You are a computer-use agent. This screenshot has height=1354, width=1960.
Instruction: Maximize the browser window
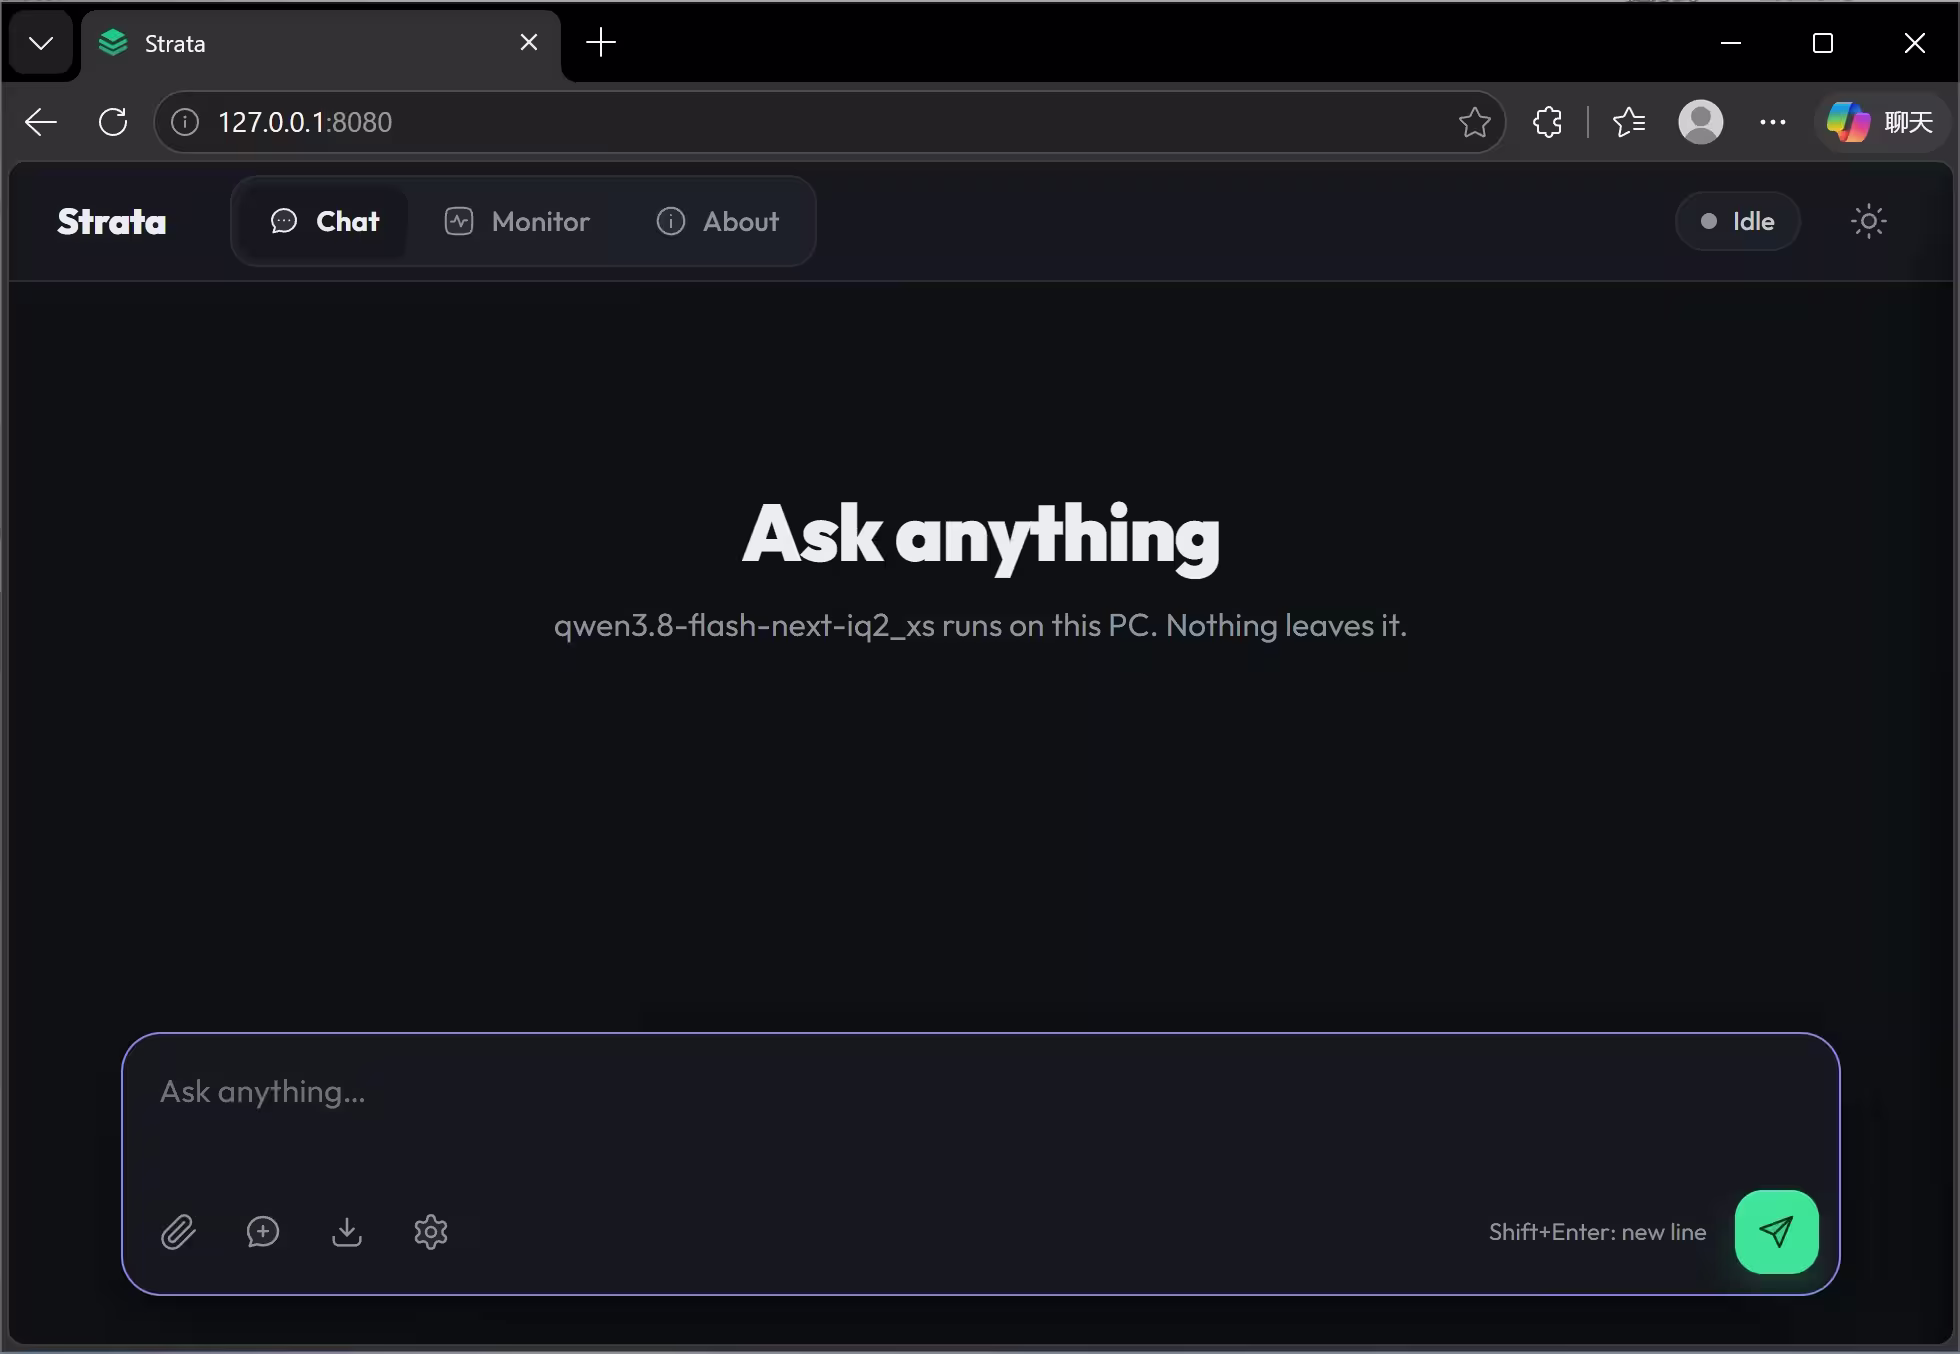(x=1823, y=43)
